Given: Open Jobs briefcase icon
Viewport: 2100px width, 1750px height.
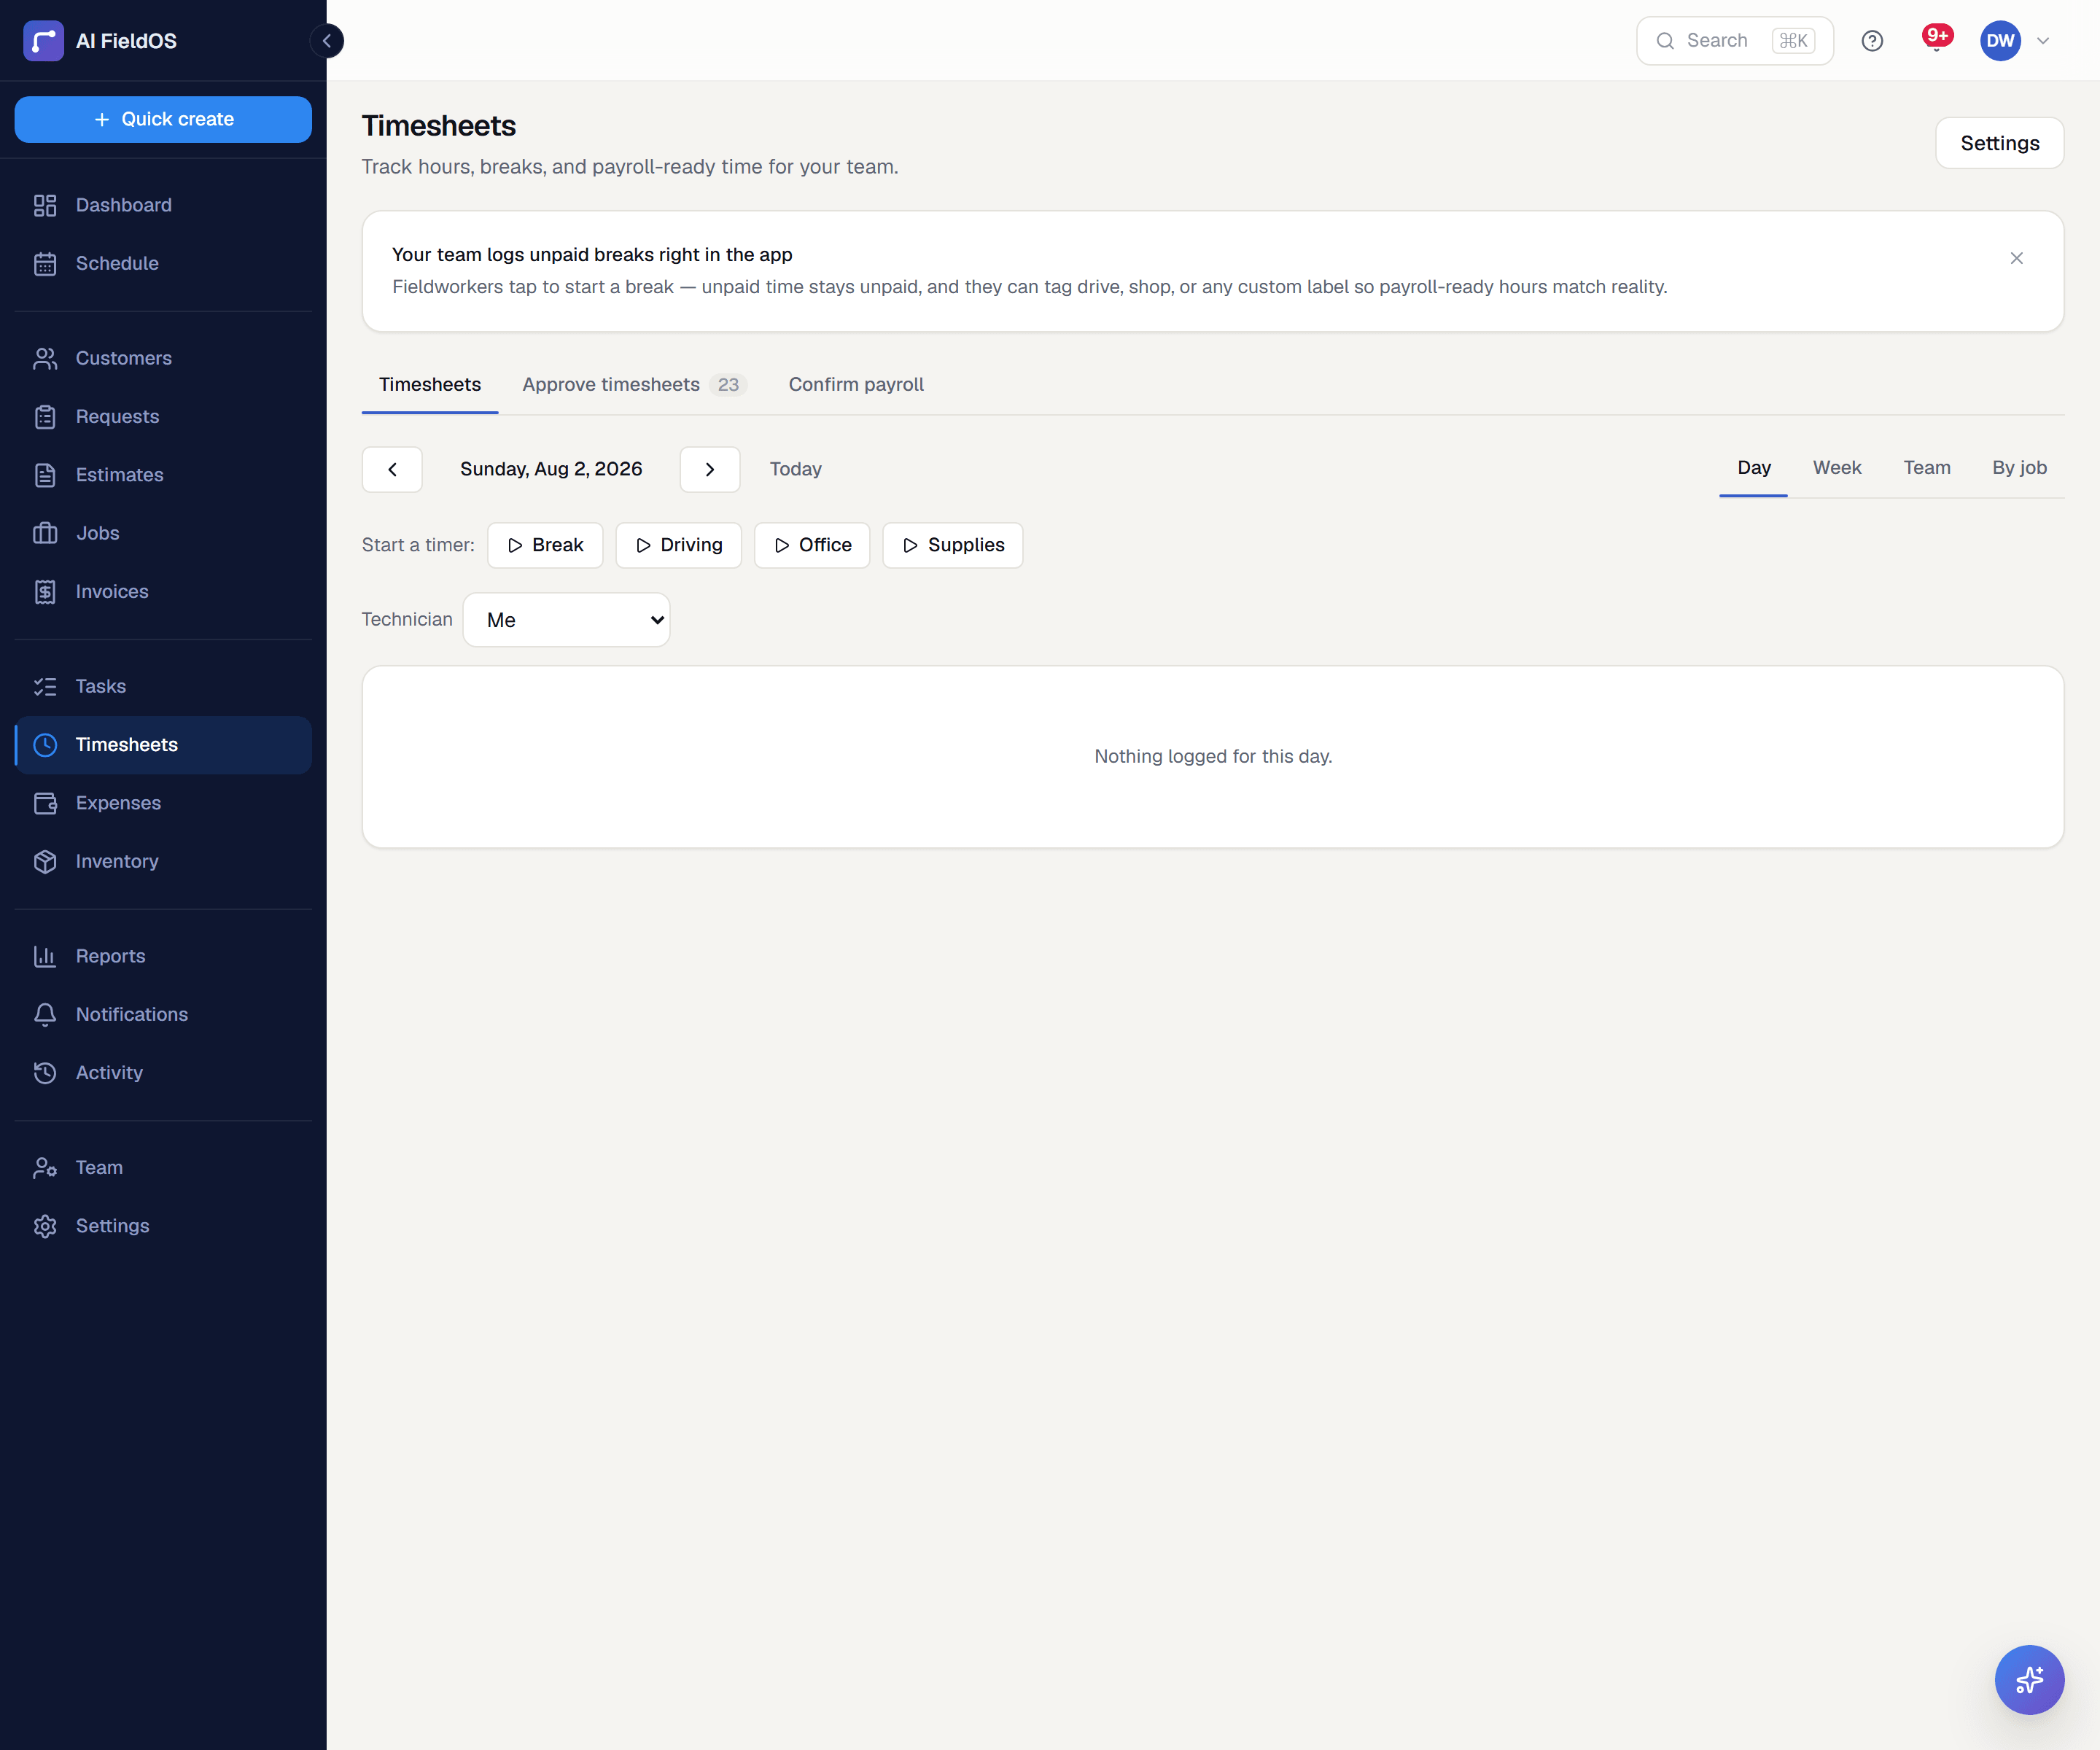Looking at the screenshot, I should [x=45, y=533].
